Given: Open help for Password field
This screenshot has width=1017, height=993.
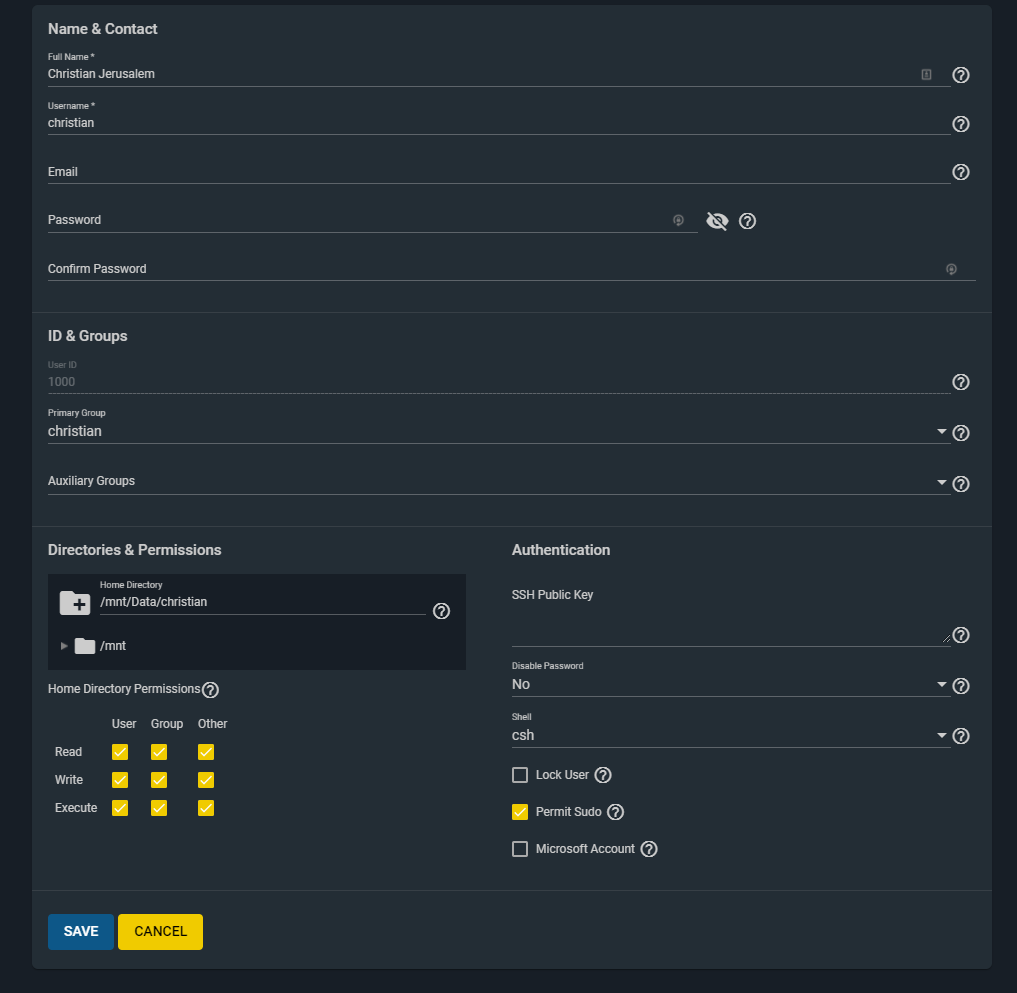Looking at the screenshot, I should click(x=747, y=221).
